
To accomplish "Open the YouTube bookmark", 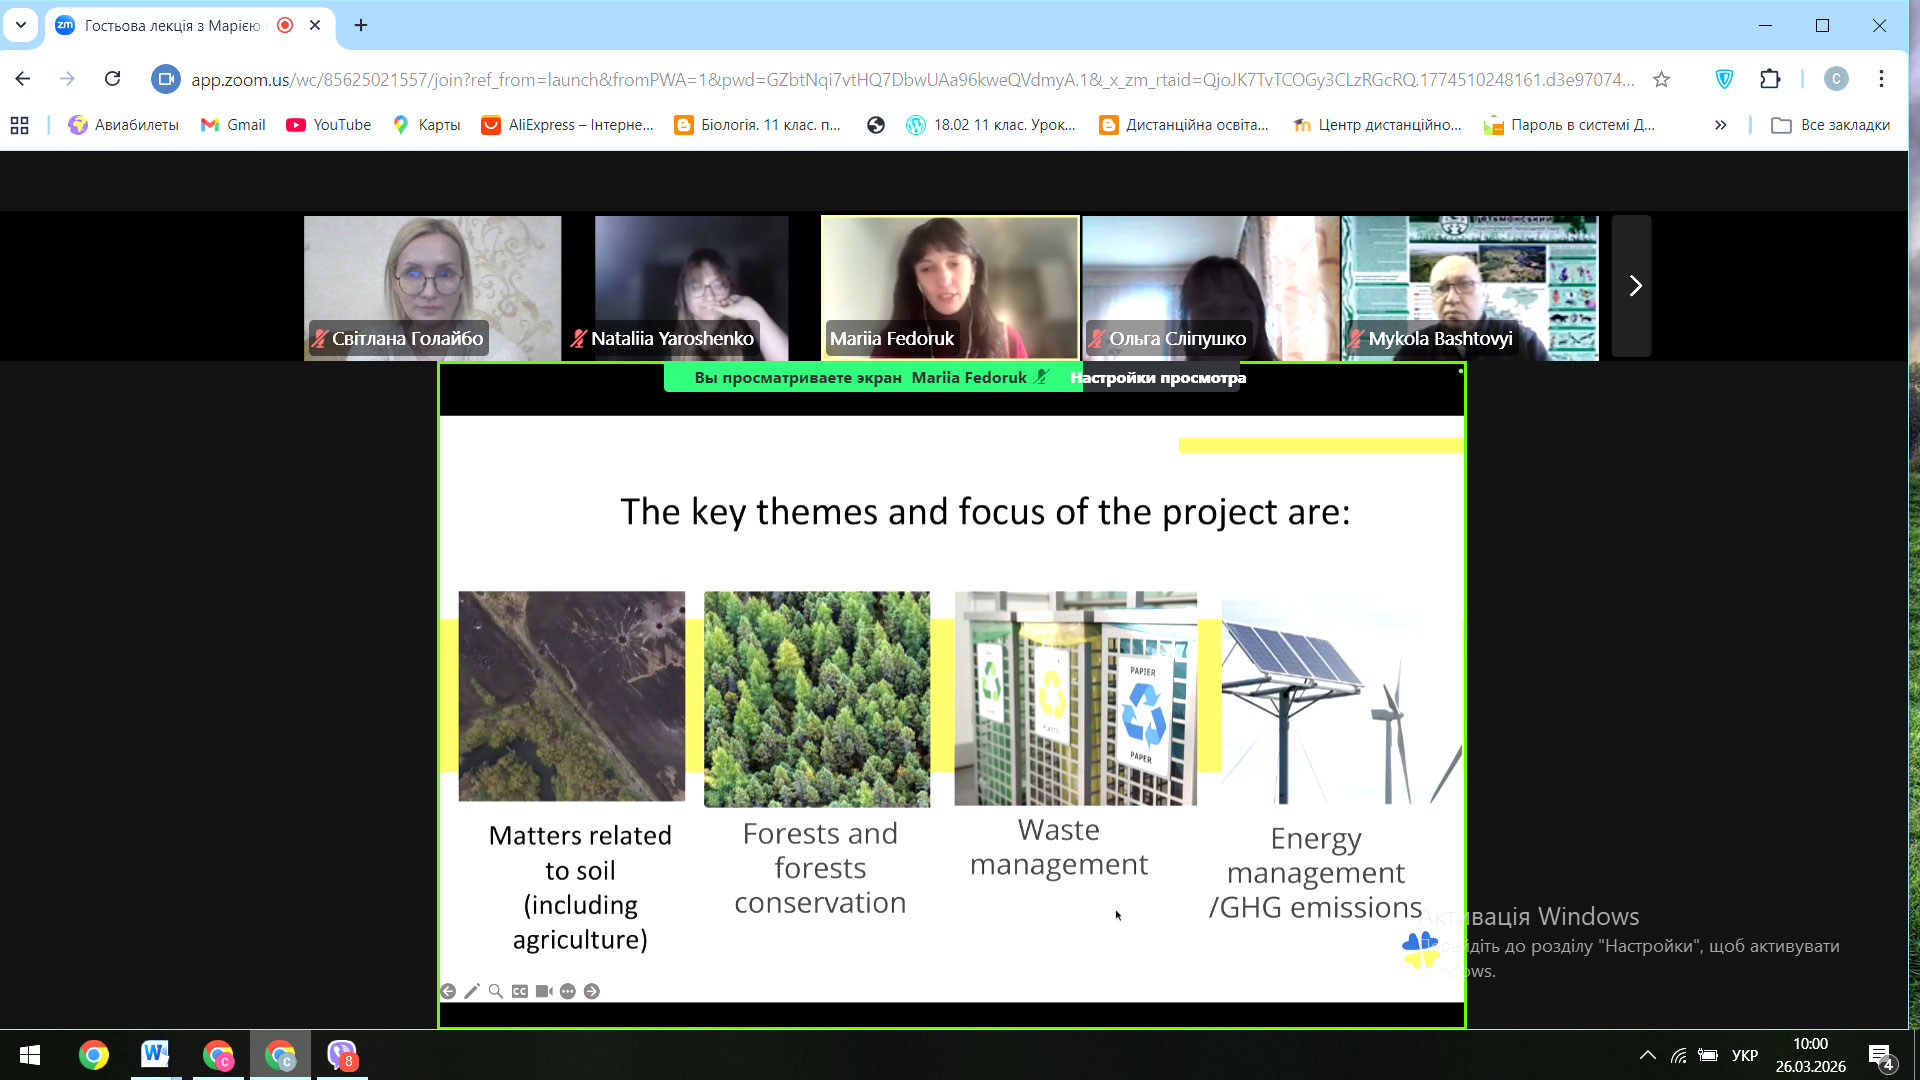I will click(x=329, y=125).
